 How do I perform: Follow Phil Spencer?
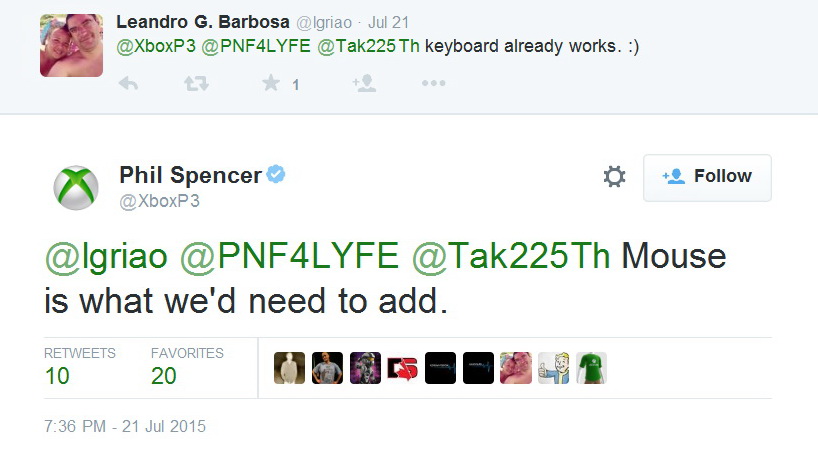click(x=707, y=177)
